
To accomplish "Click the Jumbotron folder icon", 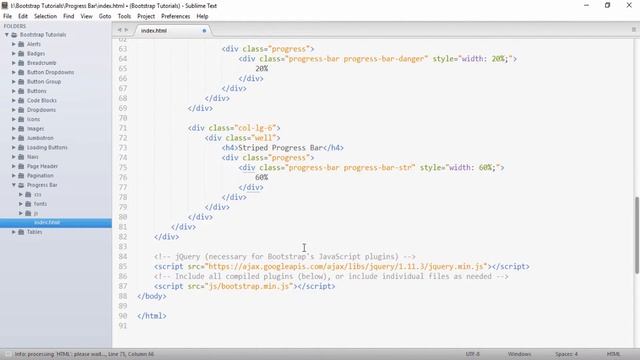I will [x=21, y=138].
